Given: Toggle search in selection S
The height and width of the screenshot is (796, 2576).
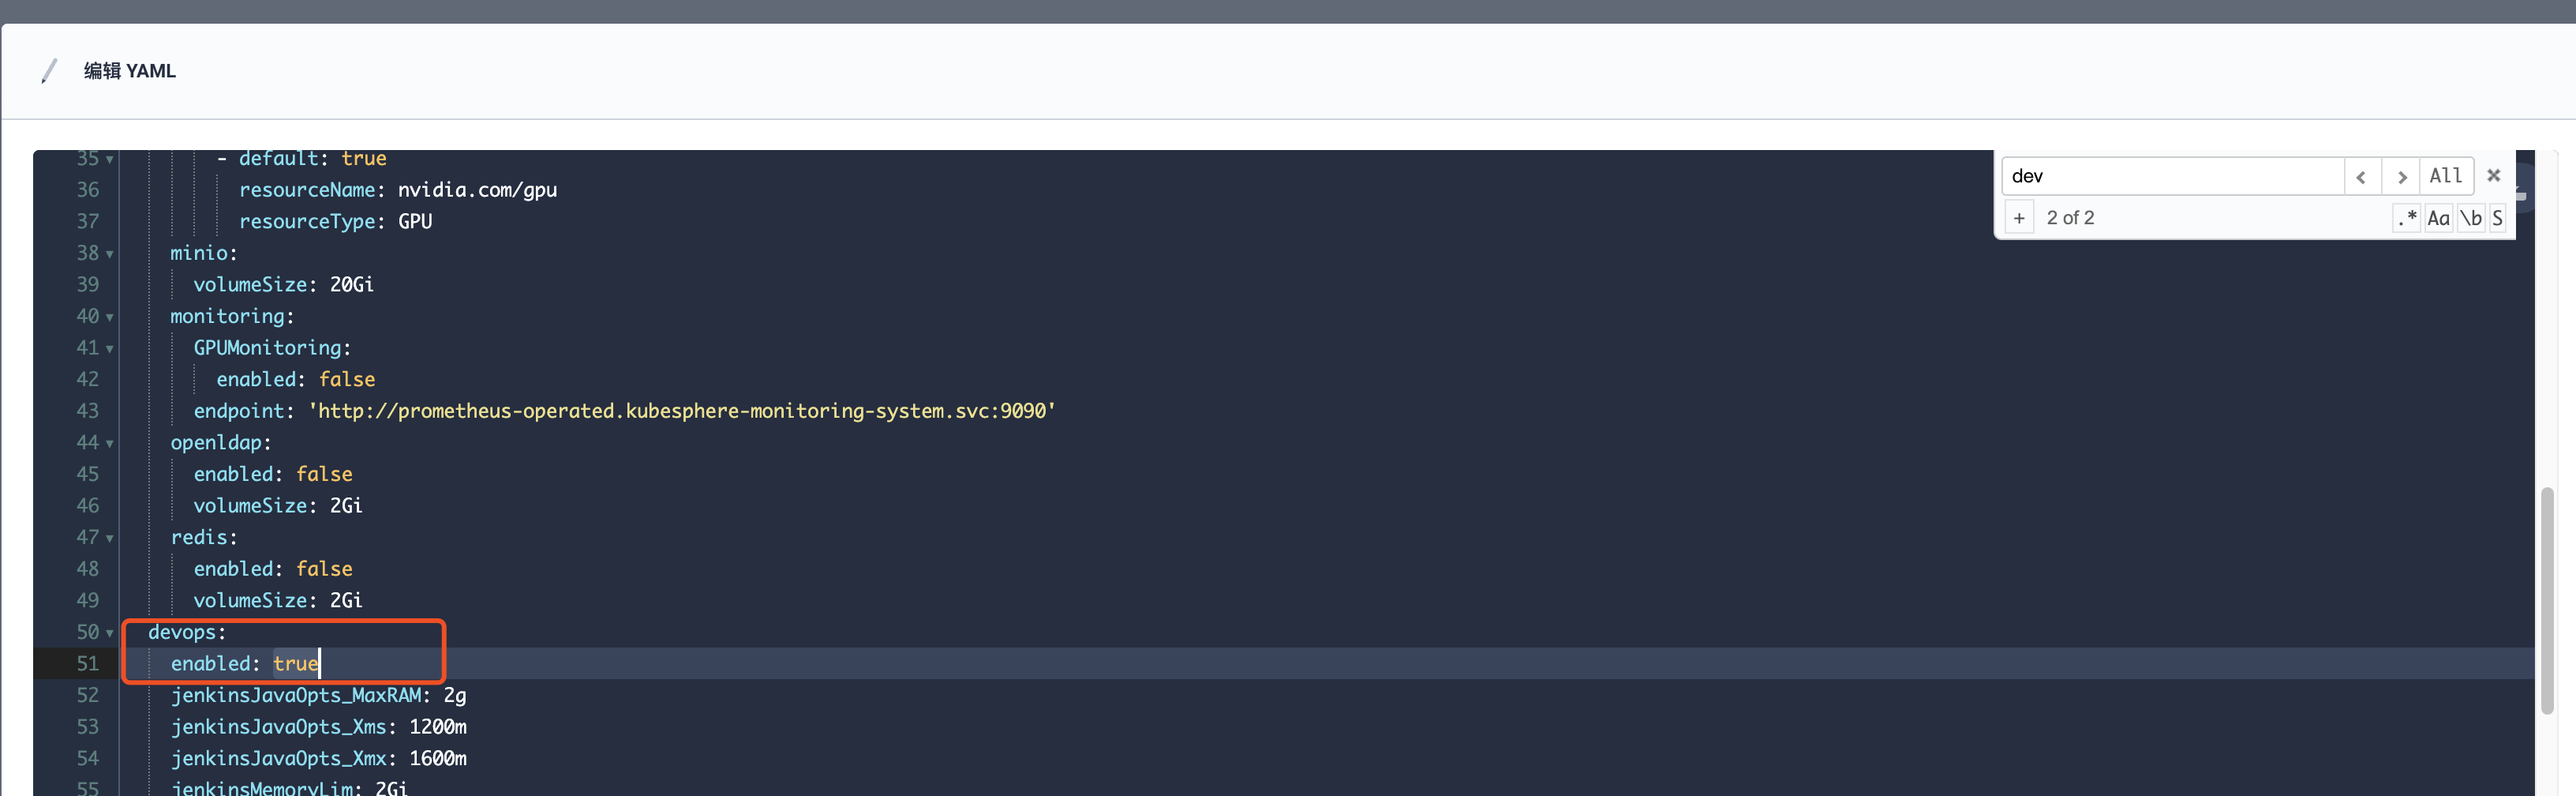Looking at the screenshot, I should click(2497, 218).
